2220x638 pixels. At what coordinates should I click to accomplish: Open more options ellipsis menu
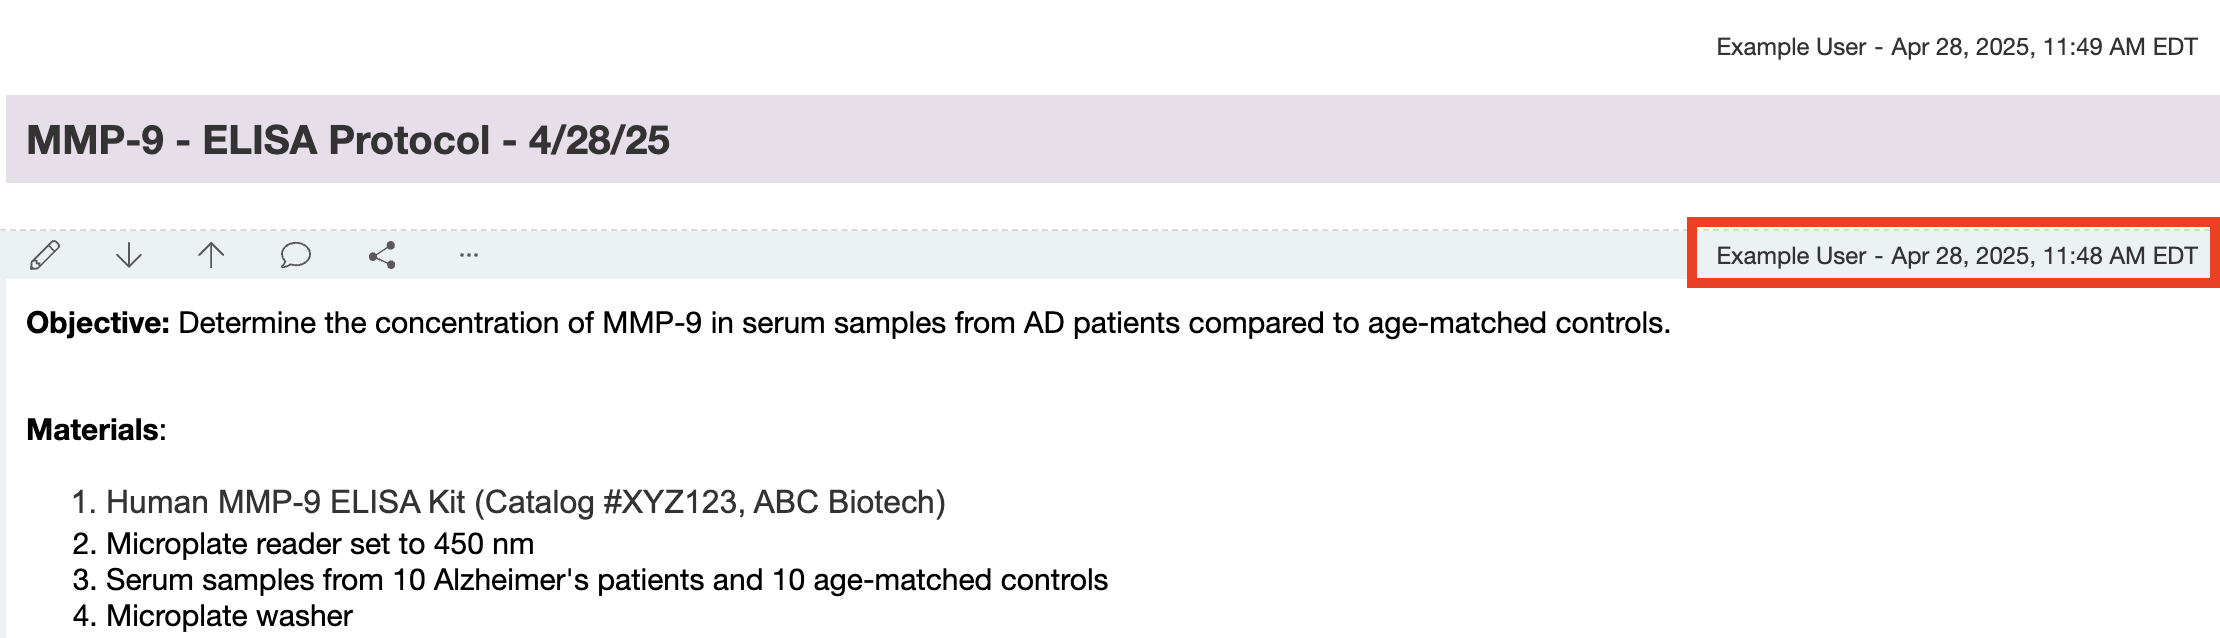click(x=468, y=256)
